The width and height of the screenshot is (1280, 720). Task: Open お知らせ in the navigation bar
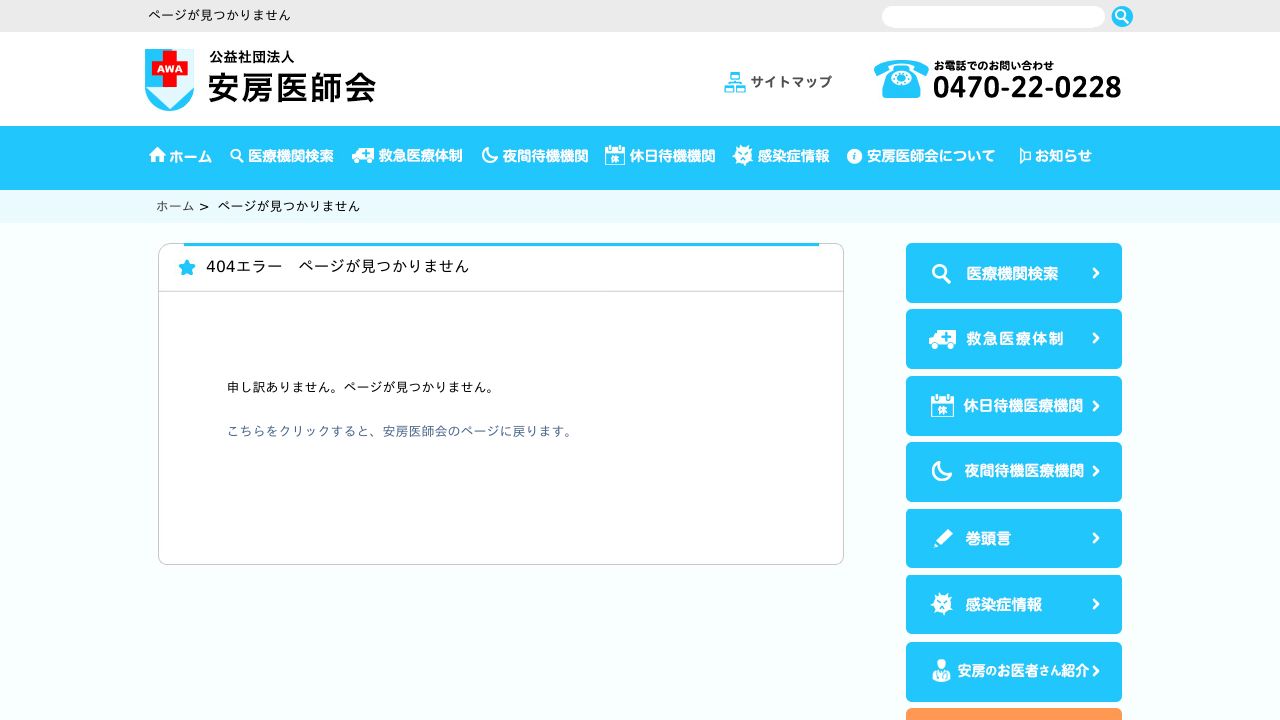pyautogui.click(x=1055, y=156)
